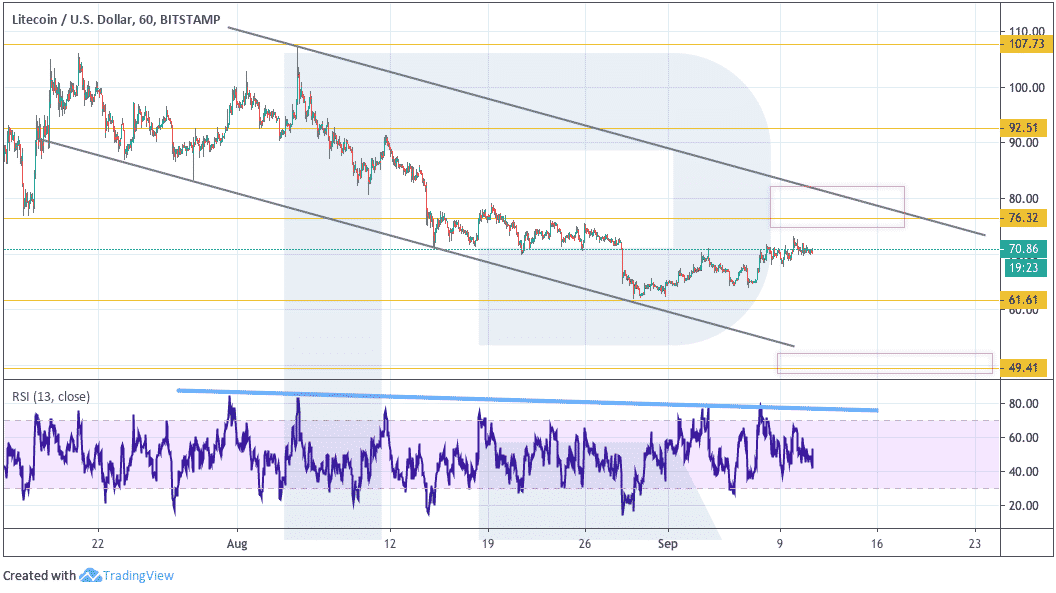1056x593 pixels.
Task: Click the 19:23 countdown timer label
Action: click(x=1024, y=268)
